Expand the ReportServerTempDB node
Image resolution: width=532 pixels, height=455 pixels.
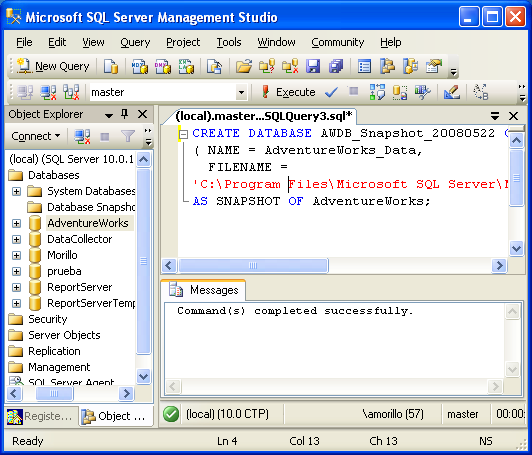point(16,303)
